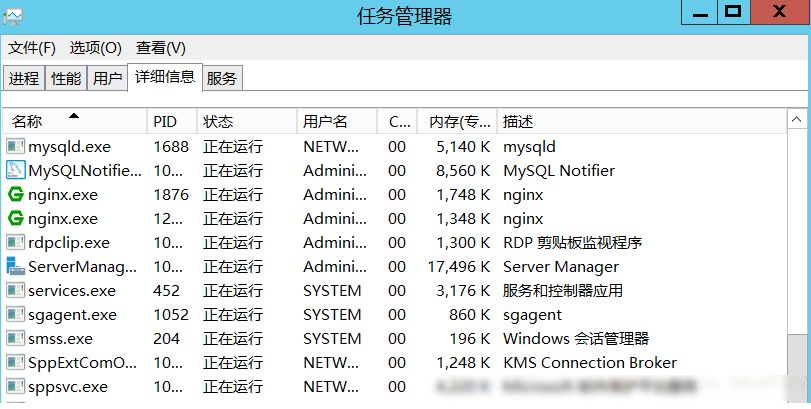Screen dimensions: 811x409
Task: Click memory value 196 K
Action: tap(470, 339)
